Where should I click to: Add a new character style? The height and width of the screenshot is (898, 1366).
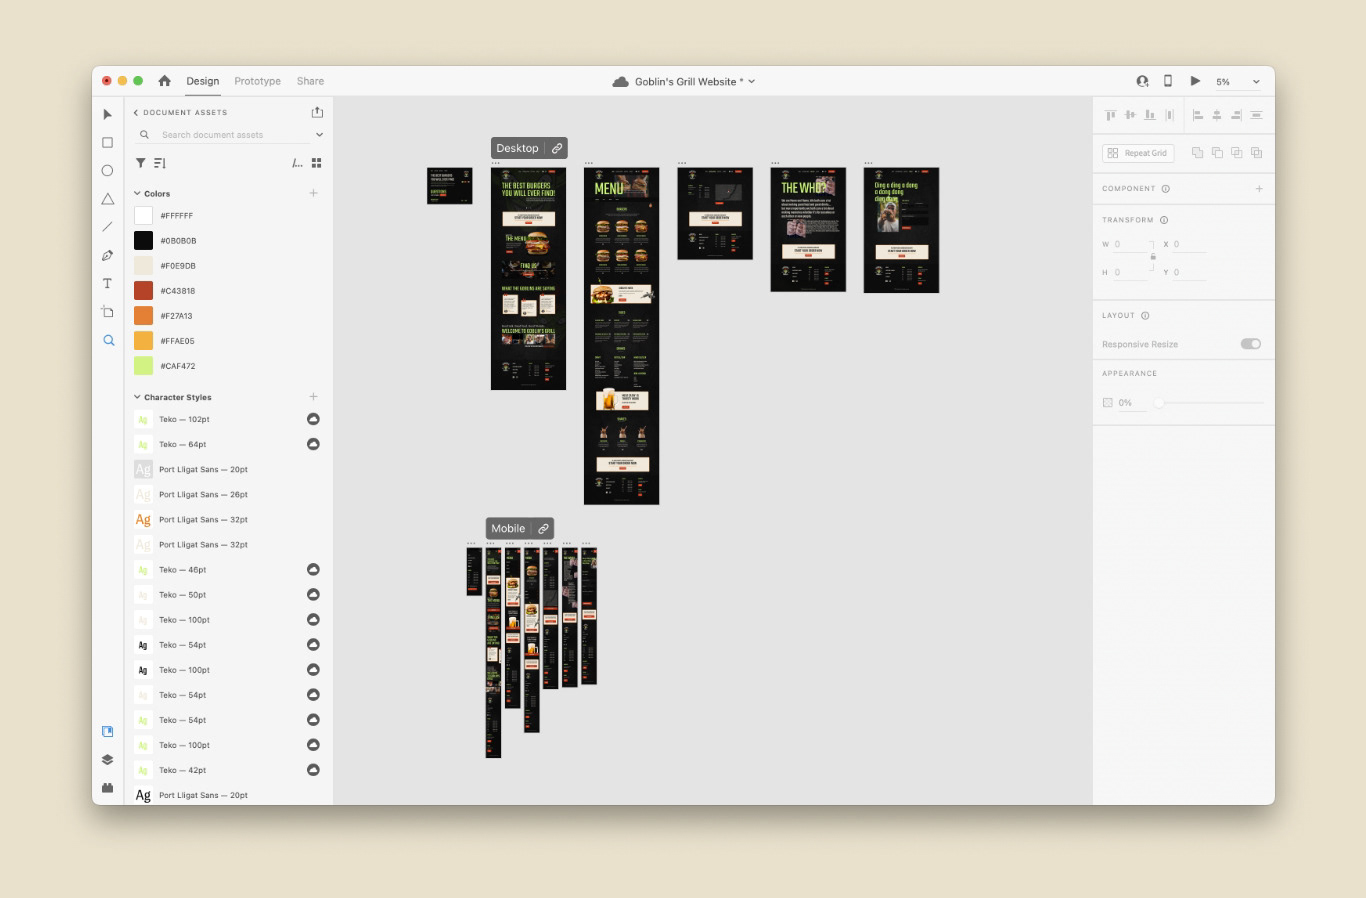point(313,397)
